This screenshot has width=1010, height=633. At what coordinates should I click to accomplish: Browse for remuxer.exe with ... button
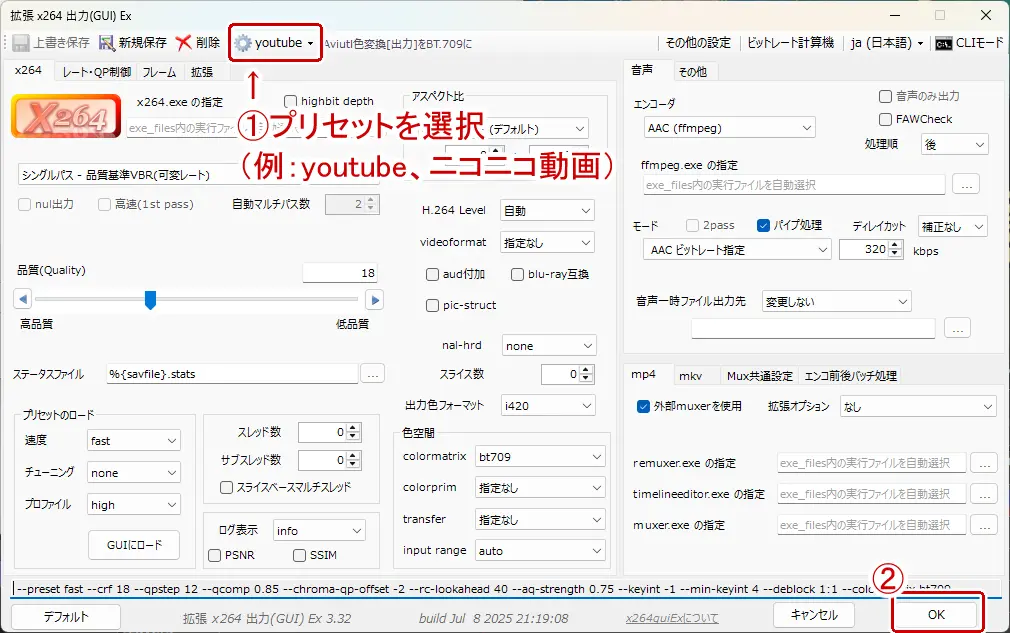point(984,463)
